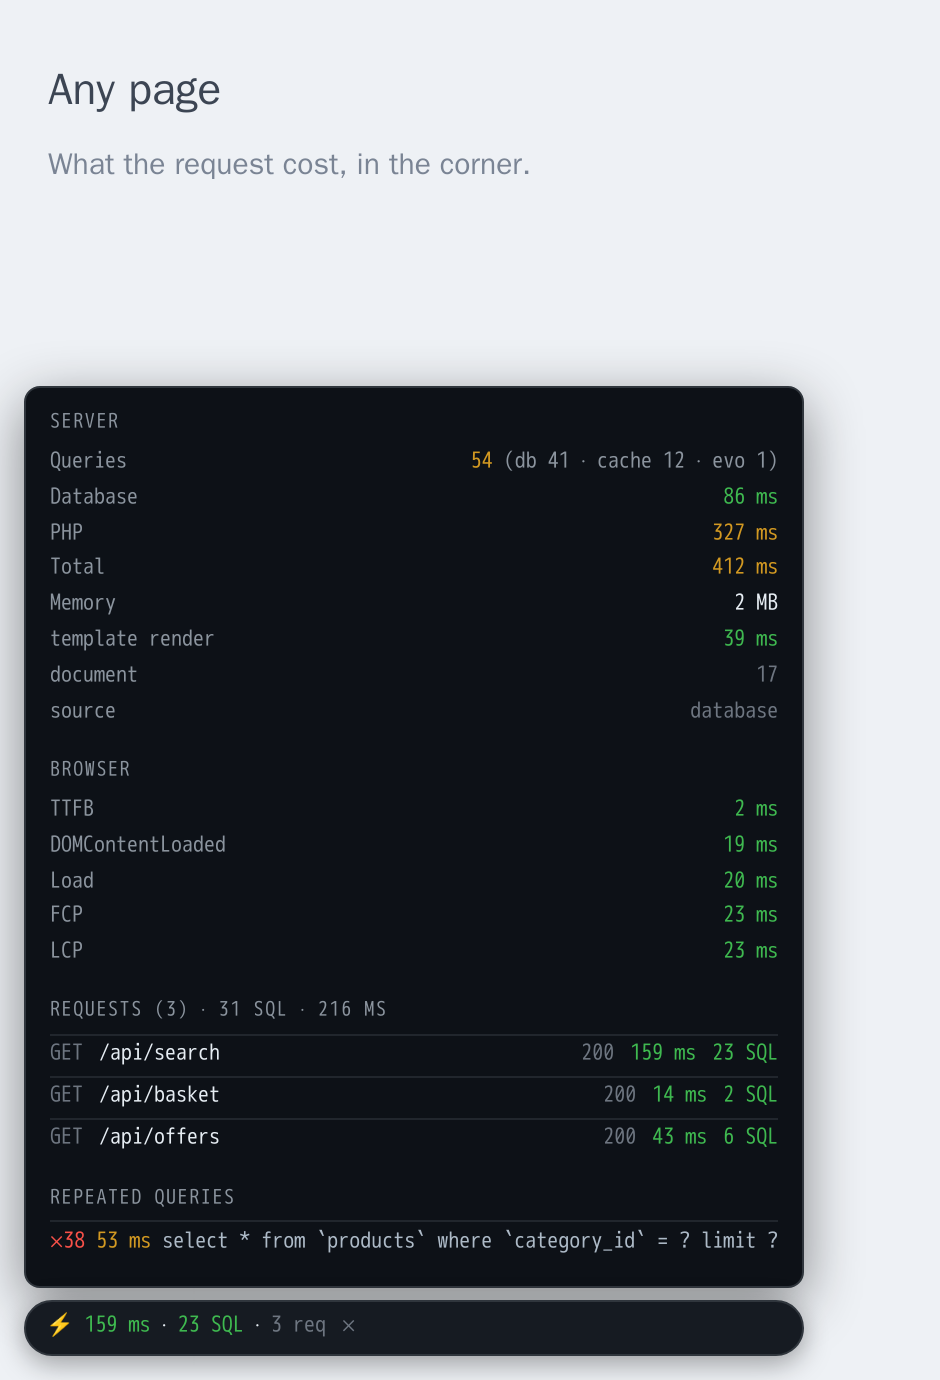The width and height of the screenshot is (940, 1380).
Task: Close the debug bar with the × icon
Action: click(x=349, y=1326)
